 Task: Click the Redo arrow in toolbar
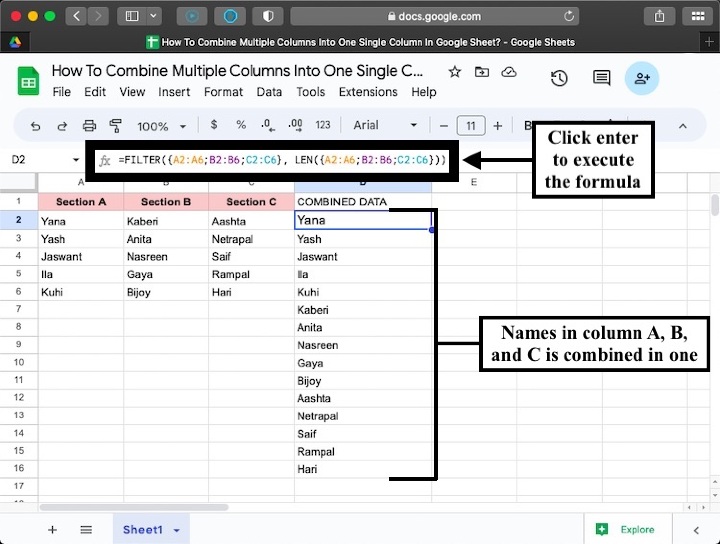coord(62,126)
